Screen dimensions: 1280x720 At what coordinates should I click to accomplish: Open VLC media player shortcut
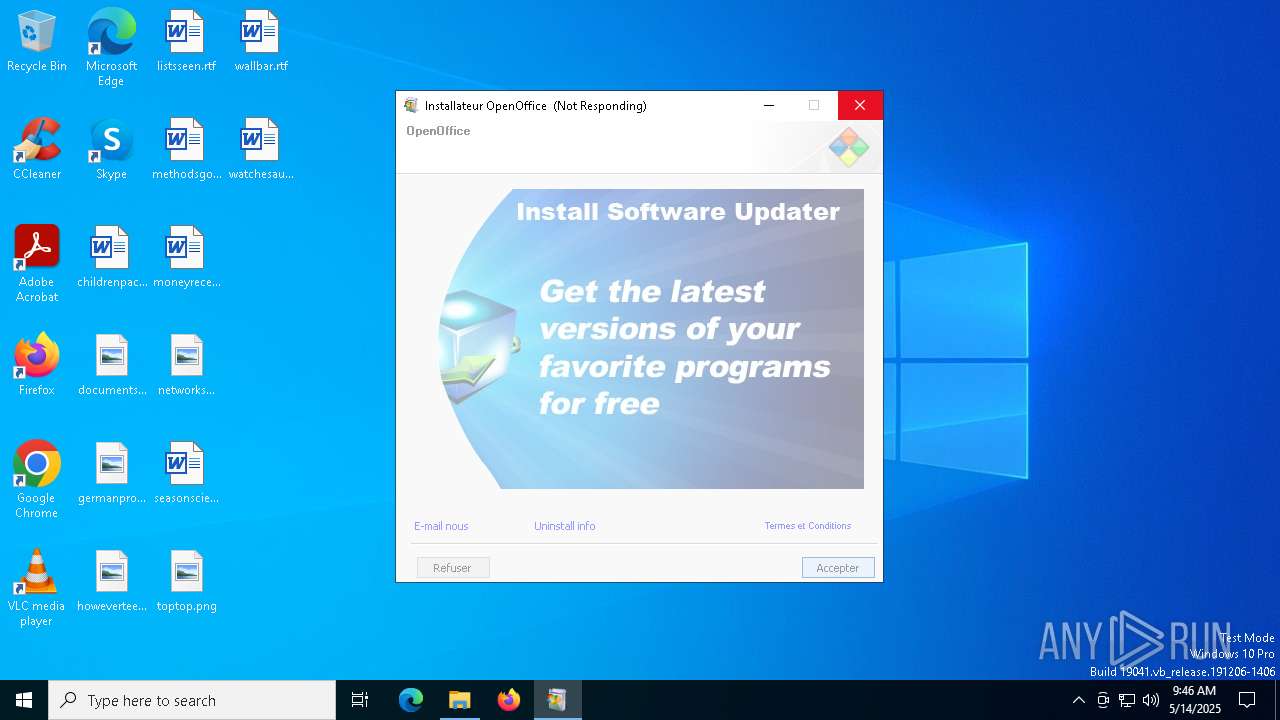(x=37, y=588)
